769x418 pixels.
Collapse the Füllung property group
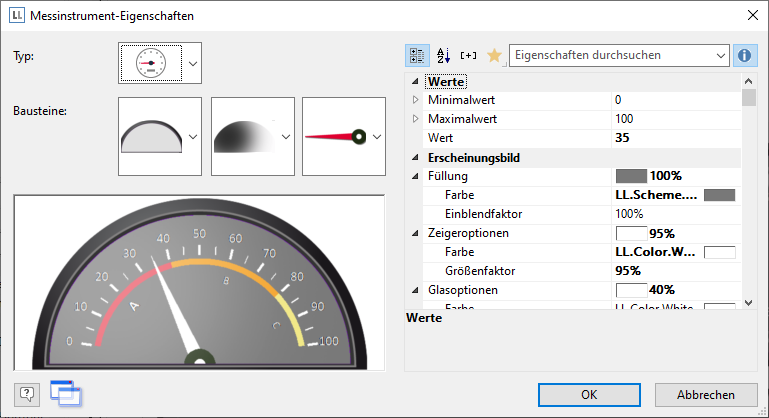(x=416, y=176)
